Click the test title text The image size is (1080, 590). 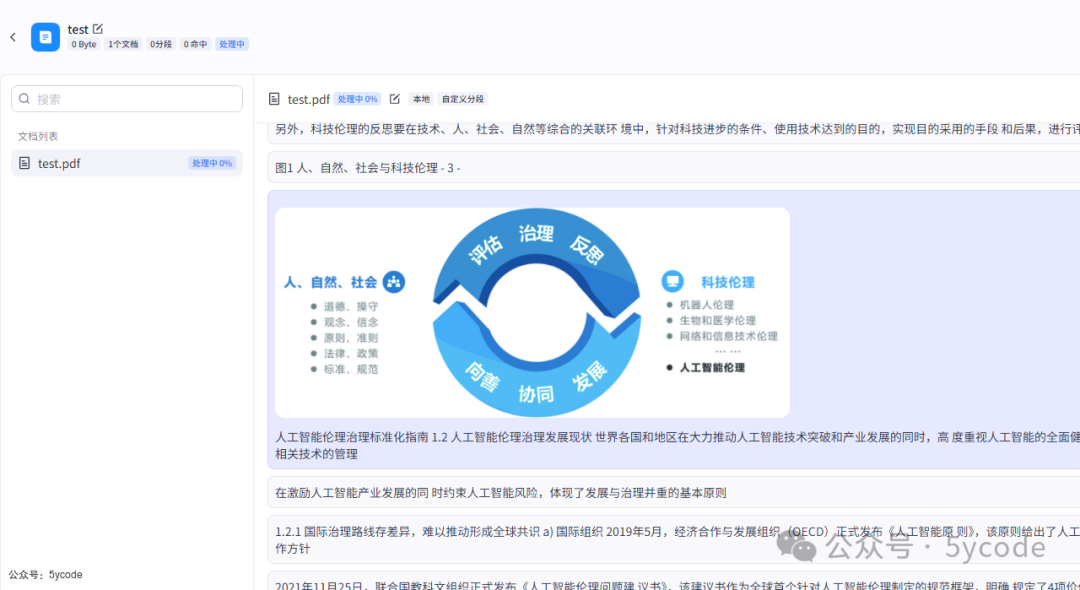(78, 29)
